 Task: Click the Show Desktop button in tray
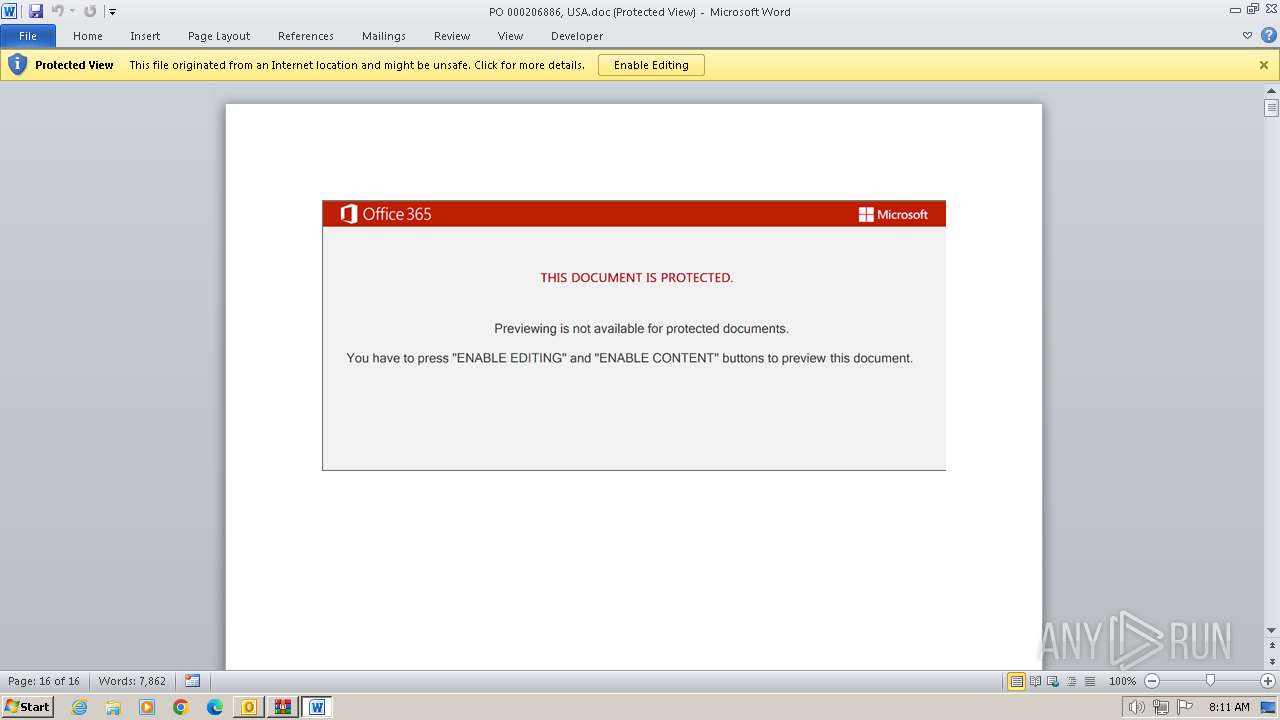pos(1269,707)
